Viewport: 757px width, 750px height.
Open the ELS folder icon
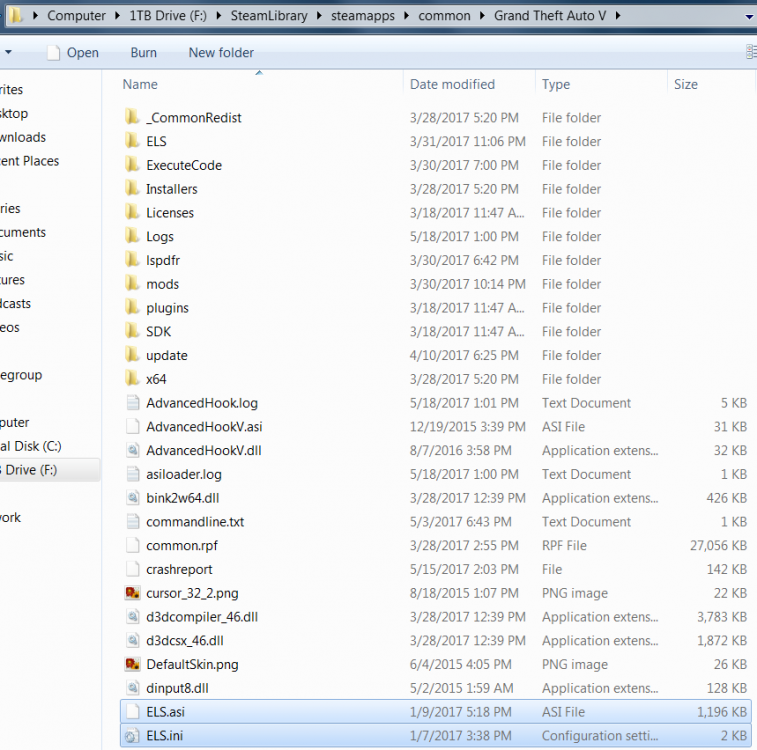pos(132,142)
